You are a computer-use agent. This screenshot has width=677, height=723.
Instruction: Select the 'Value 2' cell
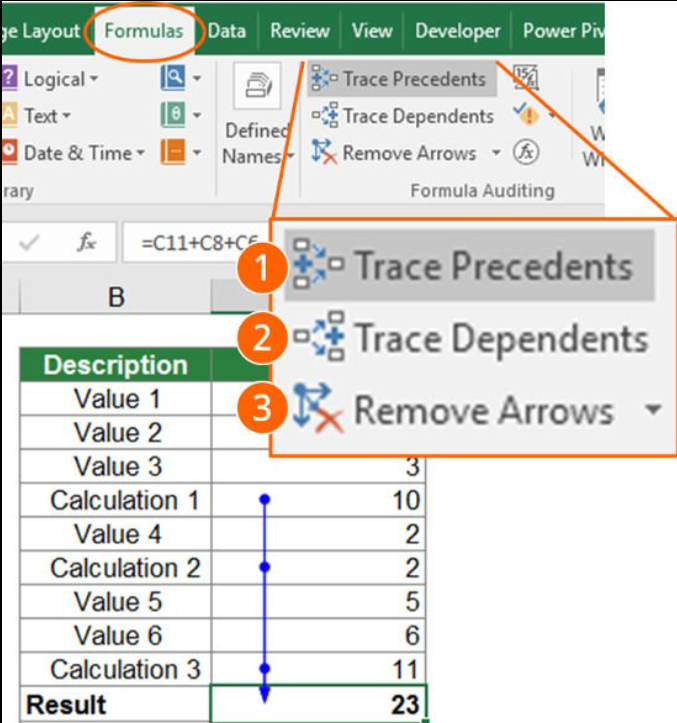coord(116,433)
